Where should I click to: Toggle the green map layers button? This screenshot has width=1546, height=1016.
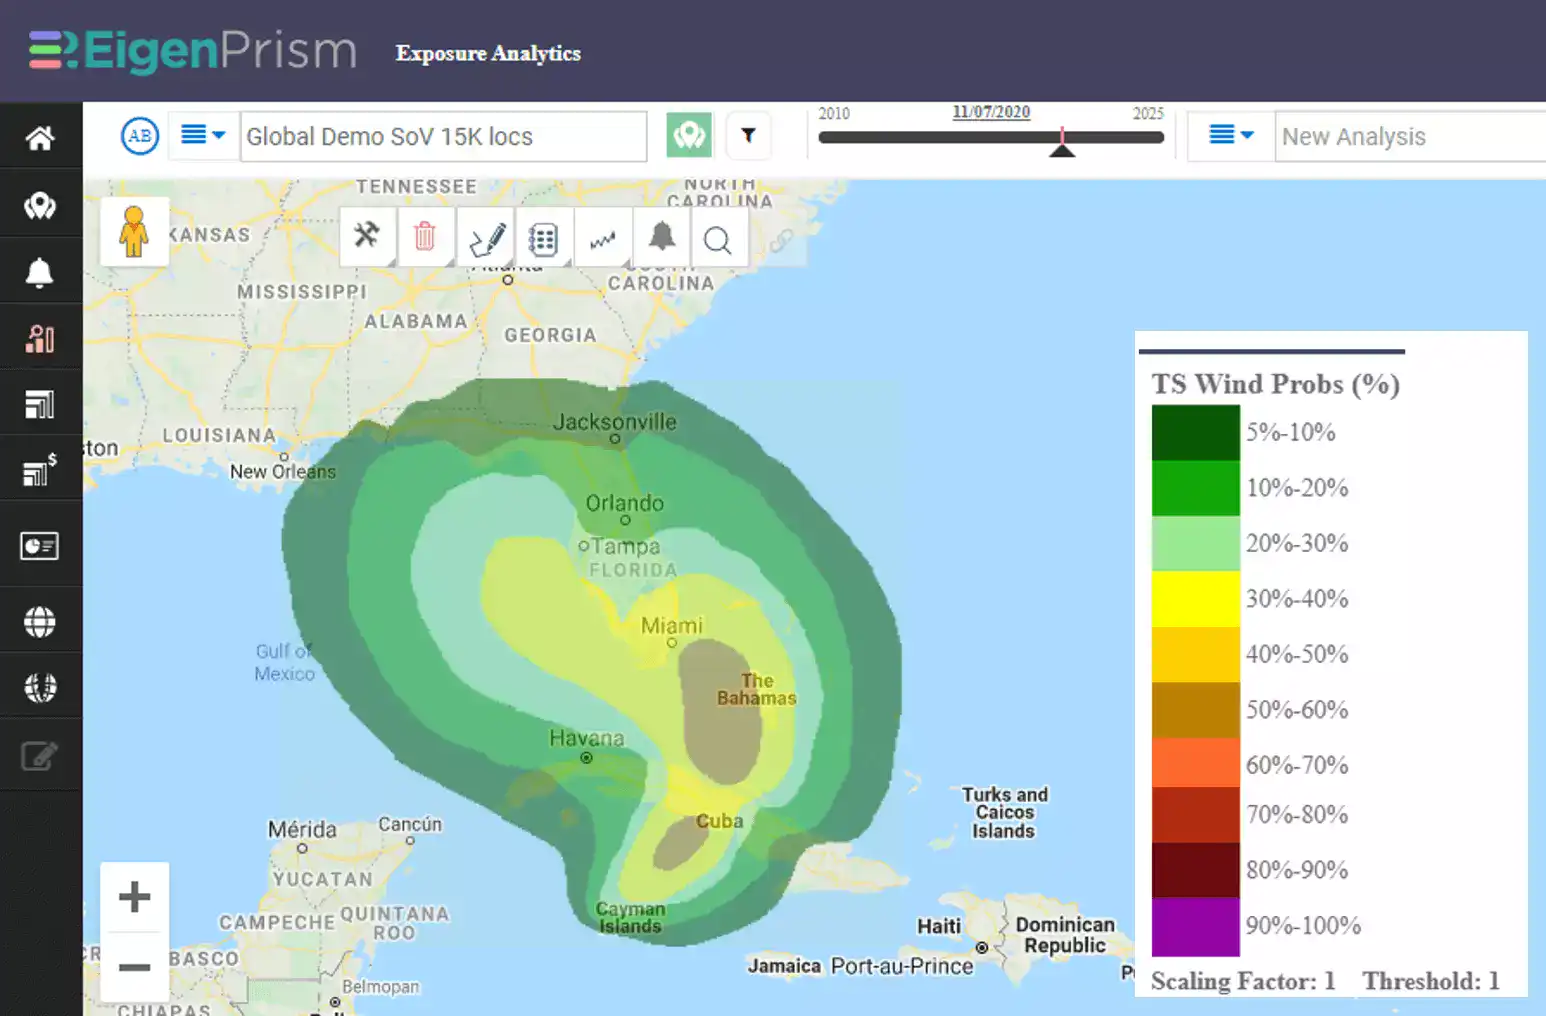689,135
